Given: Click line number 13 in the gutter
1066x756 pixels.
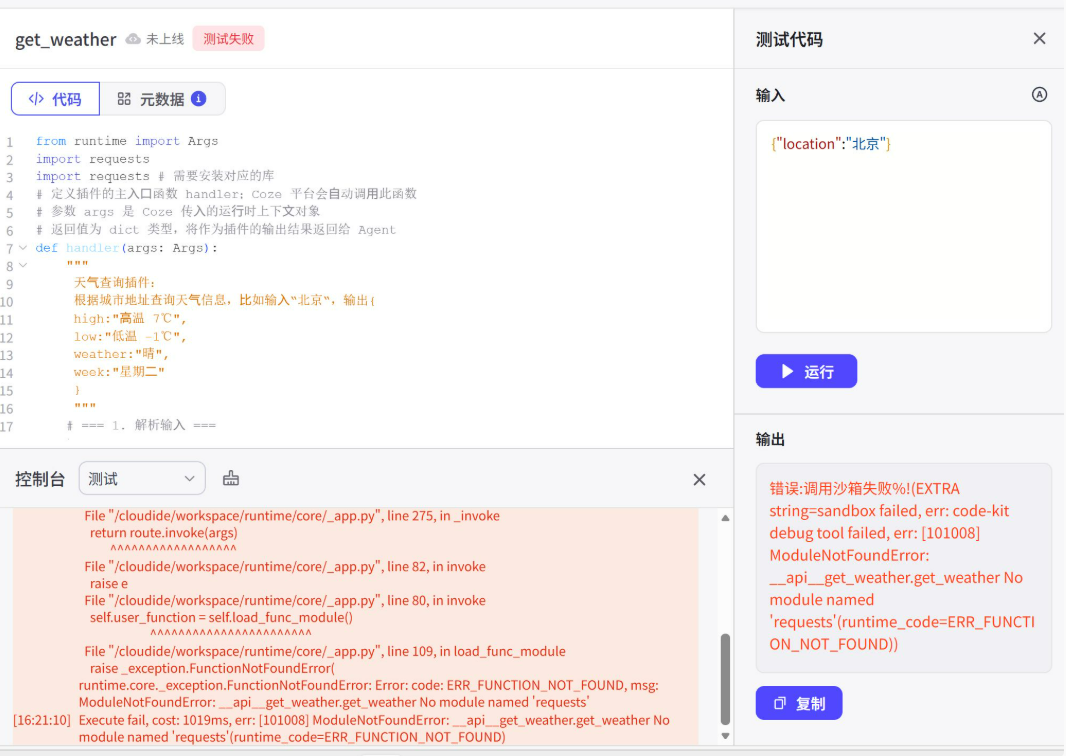Looking at the screenshot, I should coord(7,355).
